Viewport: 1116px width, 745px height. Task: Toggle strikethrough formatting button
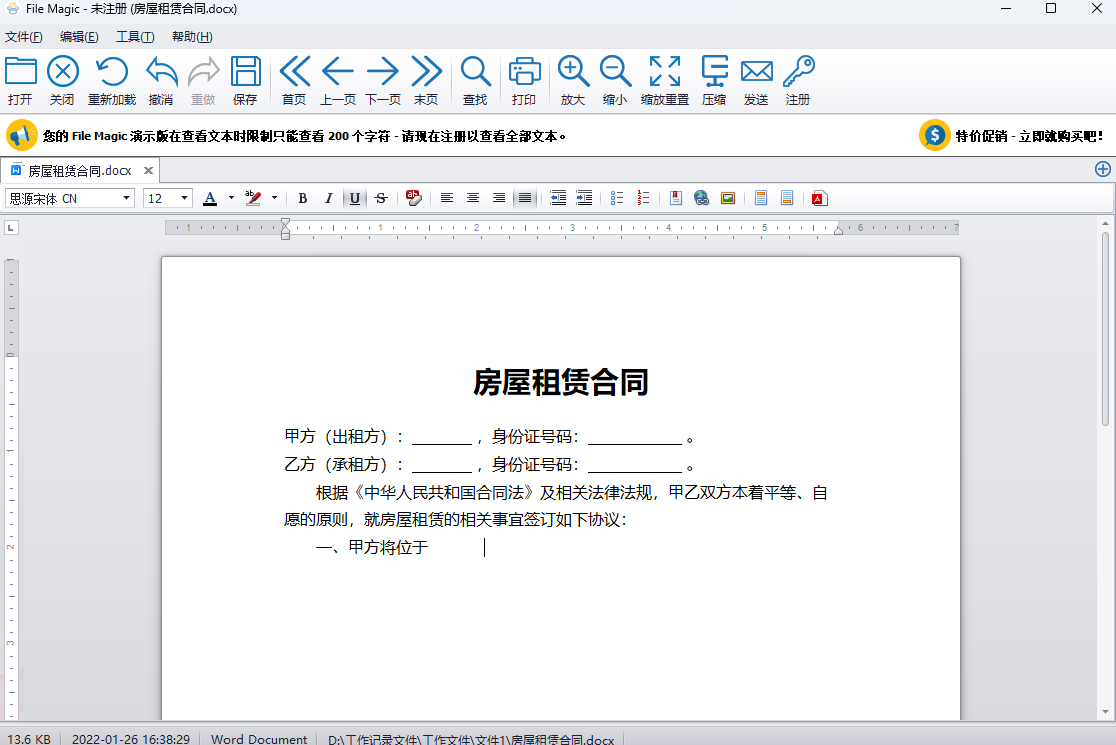tap(381, 198)
